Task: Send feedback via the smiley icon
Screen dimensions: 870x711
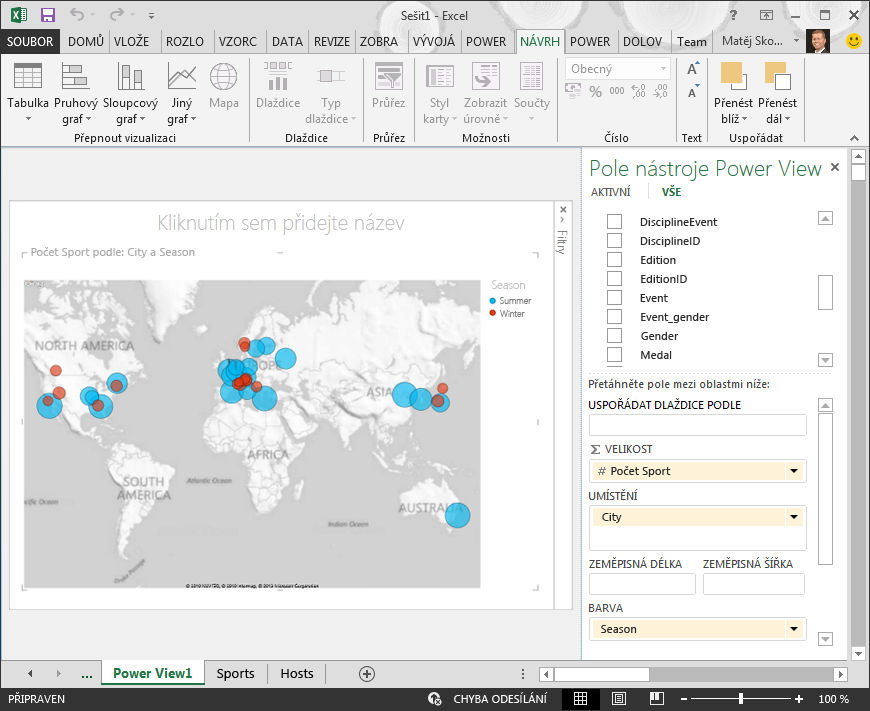Action: [853, 41]
